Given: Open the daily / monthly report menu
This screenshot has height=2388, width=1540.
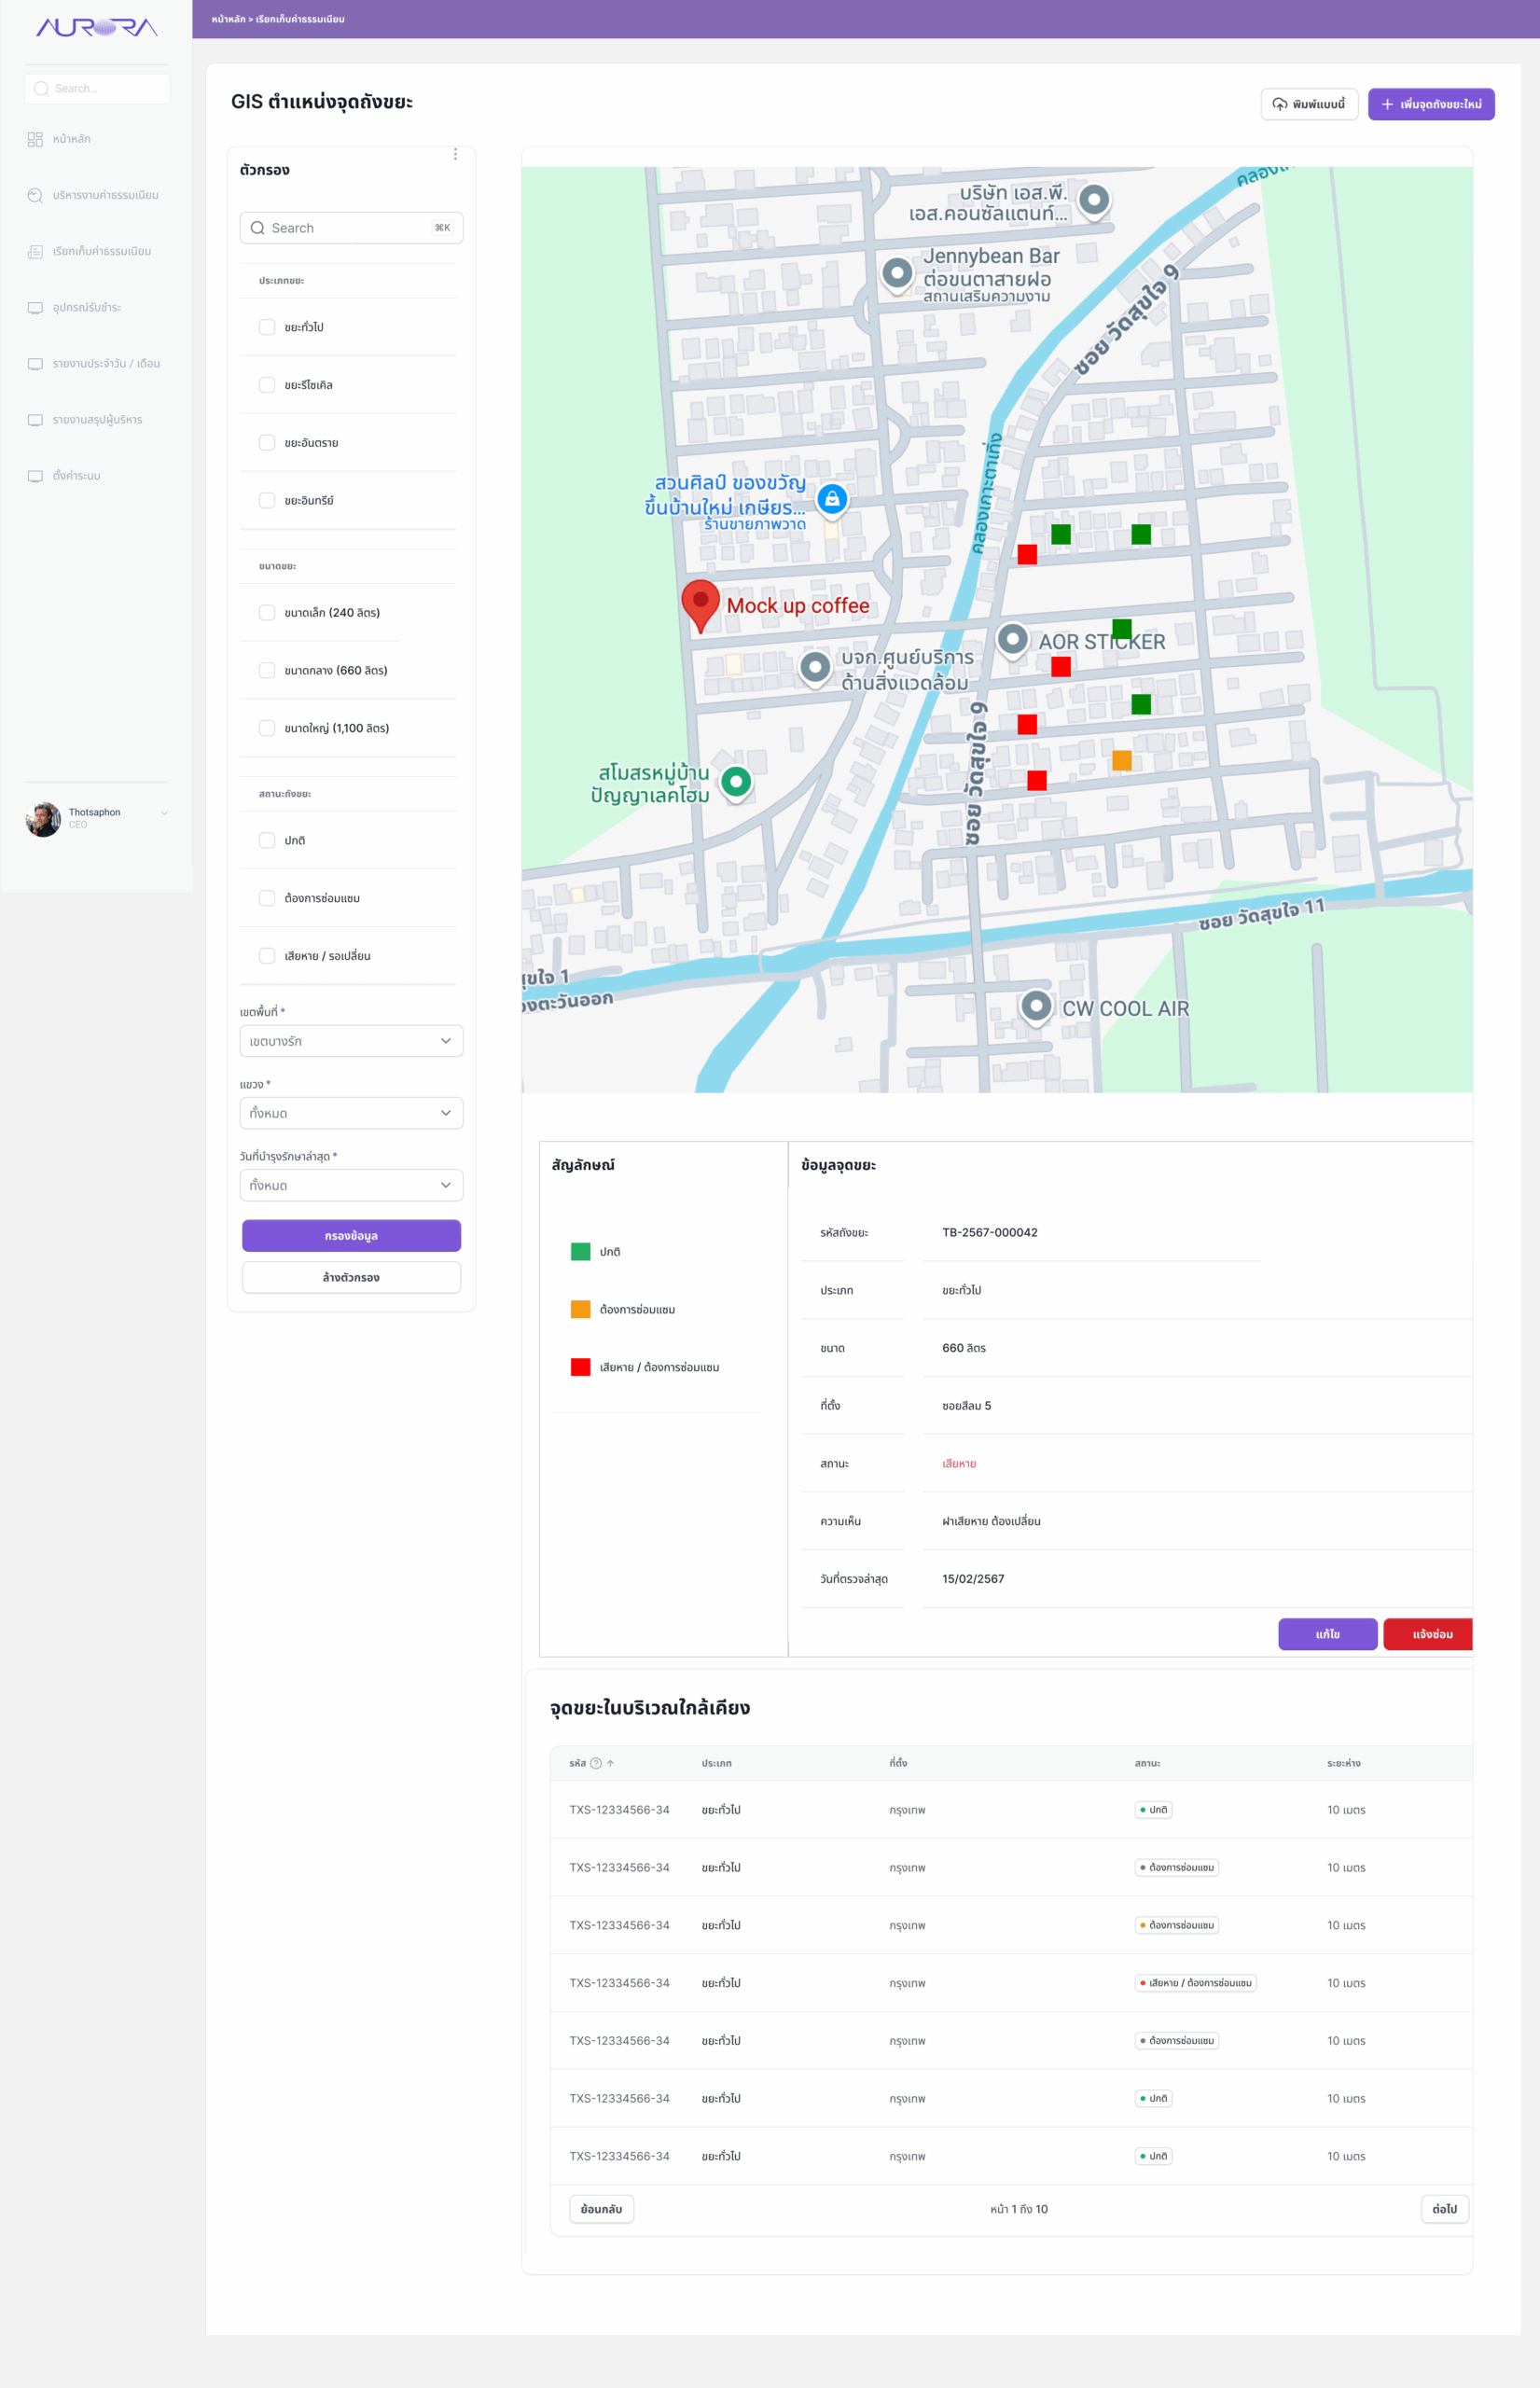Looking at the screenshot, I should (x=105, y=364).
